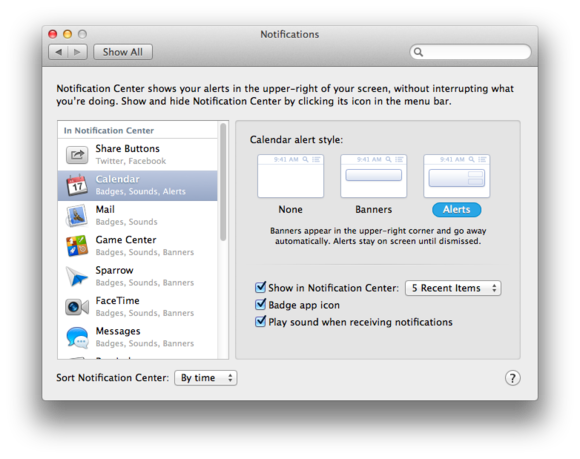Select the FaceTime row text
This screenshot has height=459, width=580.
145,307
